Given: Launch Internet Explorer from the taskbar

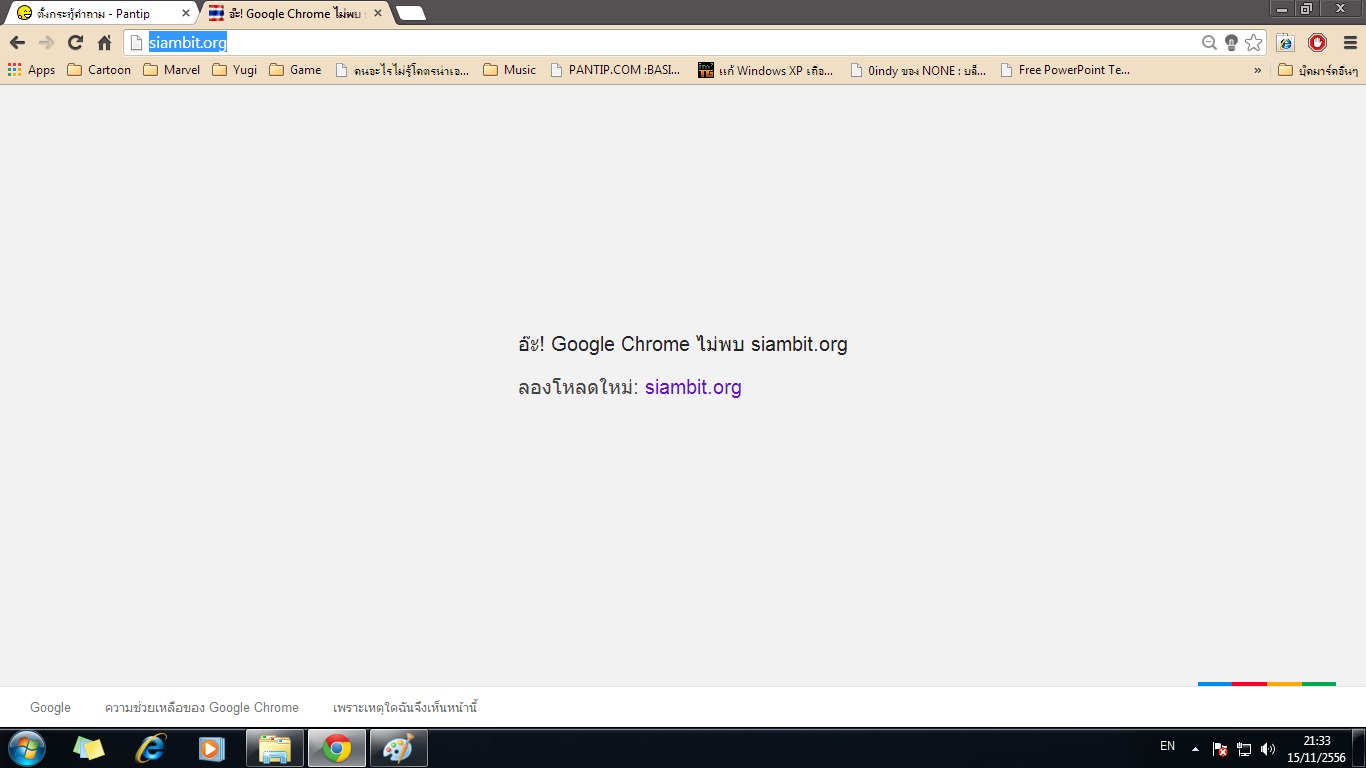Looking at the screenshot, I should pos(150,748).
